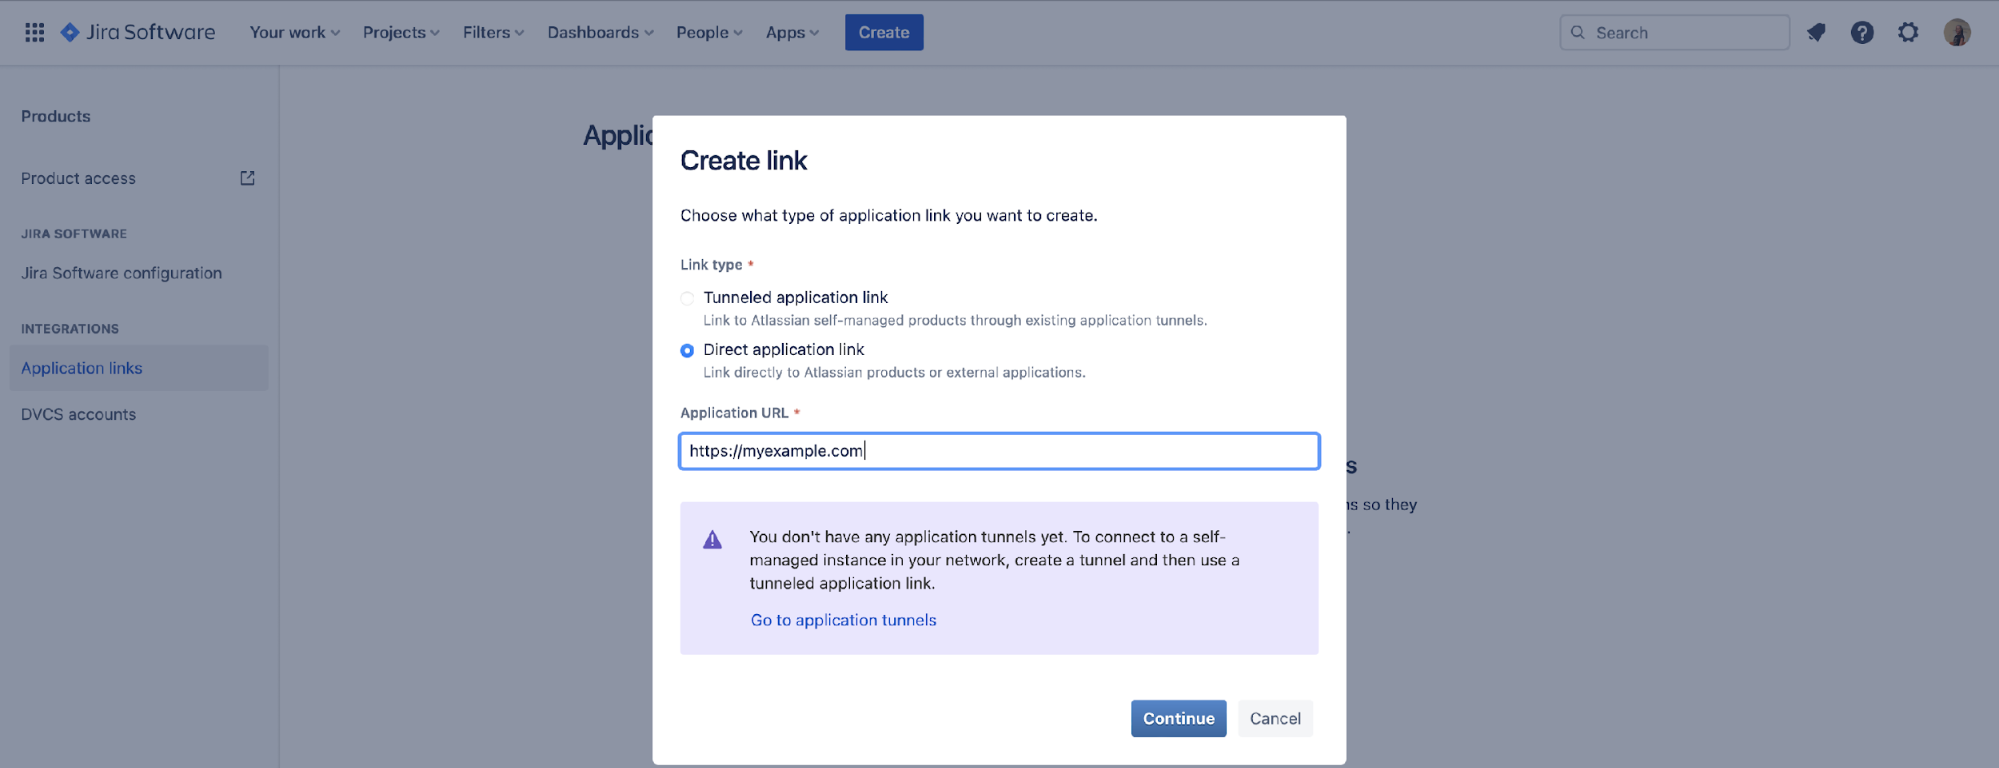The width and height of the screenshot is (1999, 768).
Task: Open the settings gear icon
Action: pos(1908,32)
